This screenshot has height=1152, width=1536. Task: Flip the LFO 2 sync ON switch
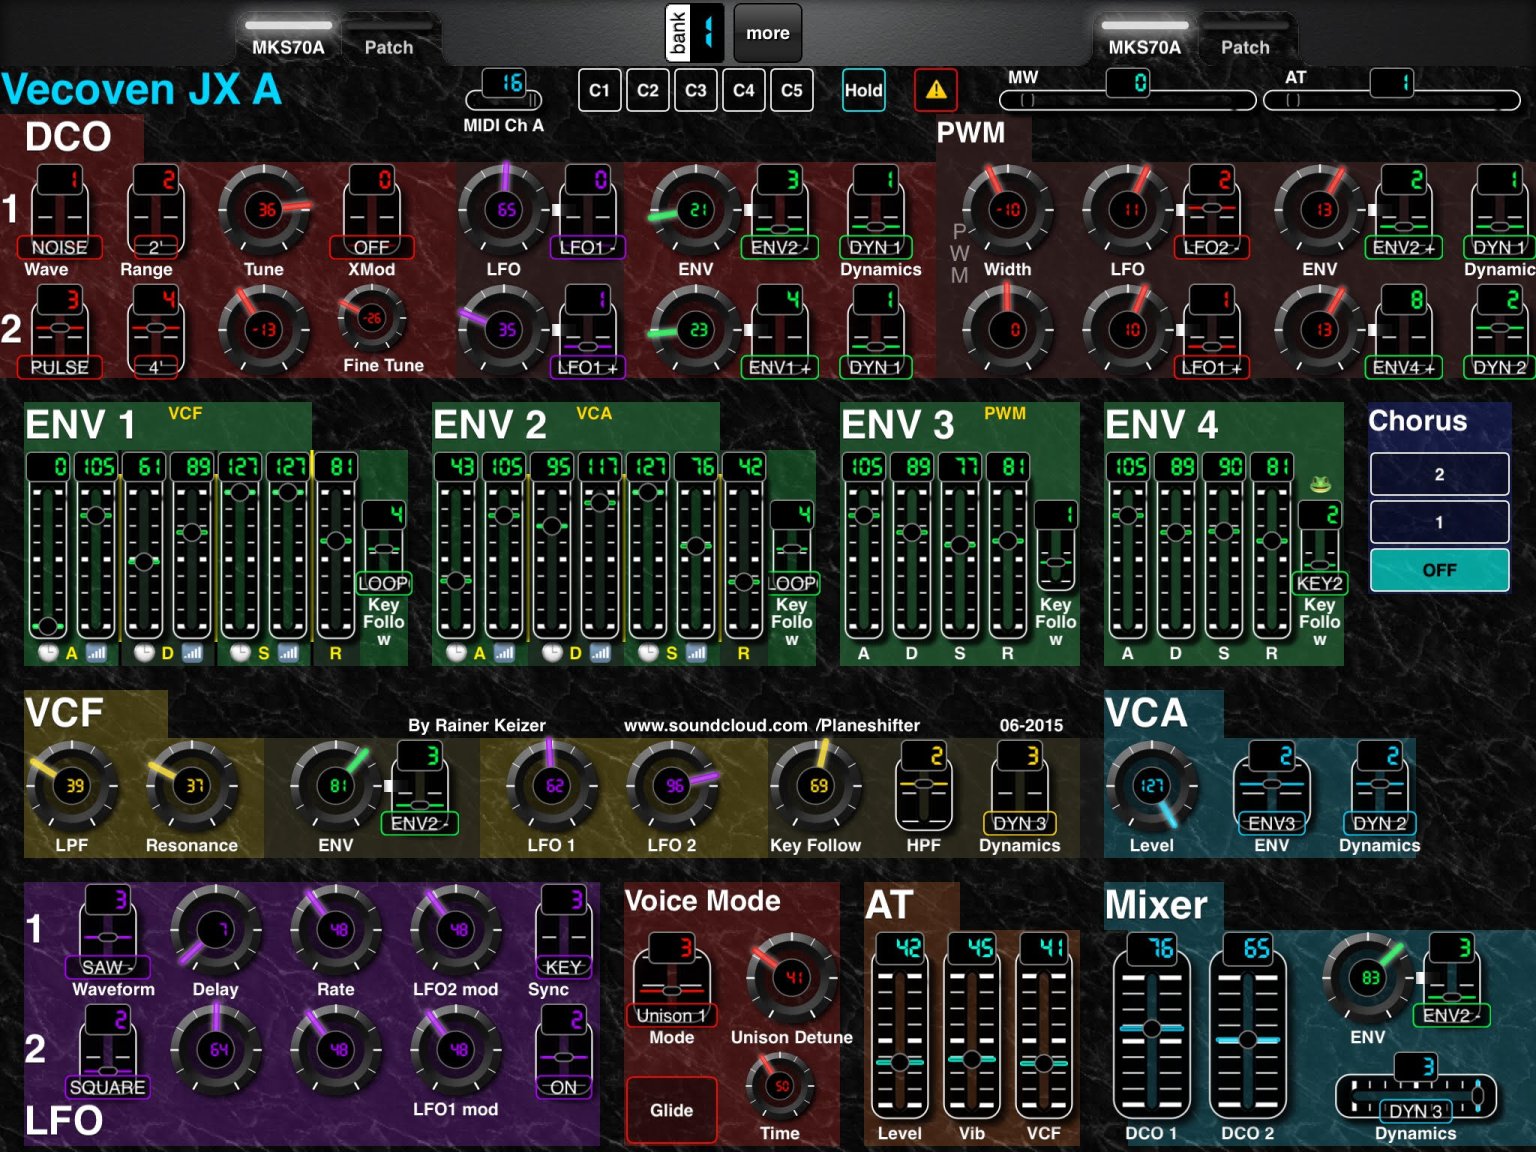coord(563,1052)
